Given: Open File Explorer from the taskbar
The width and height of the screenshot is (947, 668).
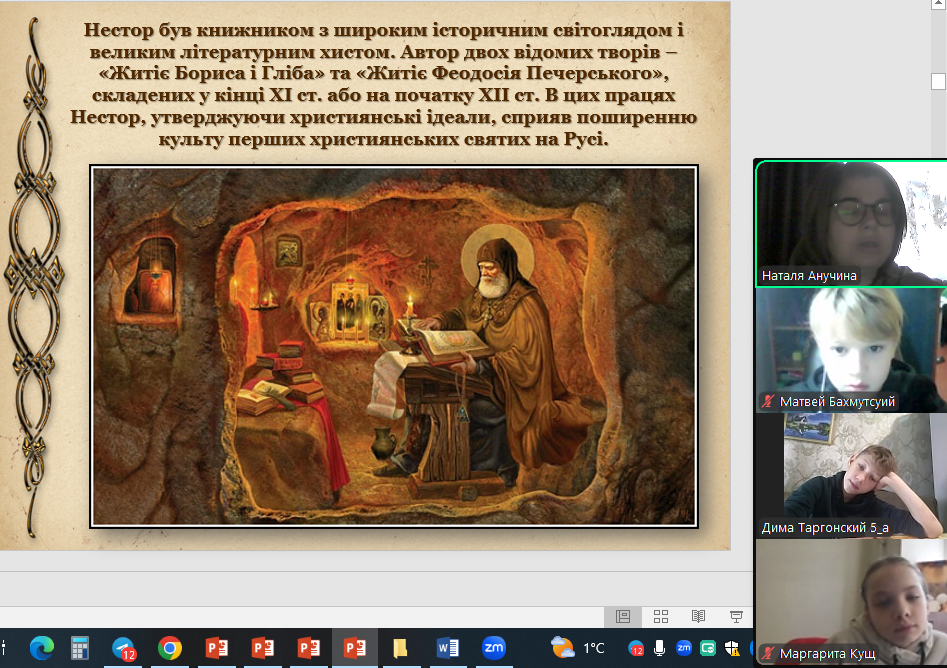Looking at the screenshot, I should tap(400, 648).
